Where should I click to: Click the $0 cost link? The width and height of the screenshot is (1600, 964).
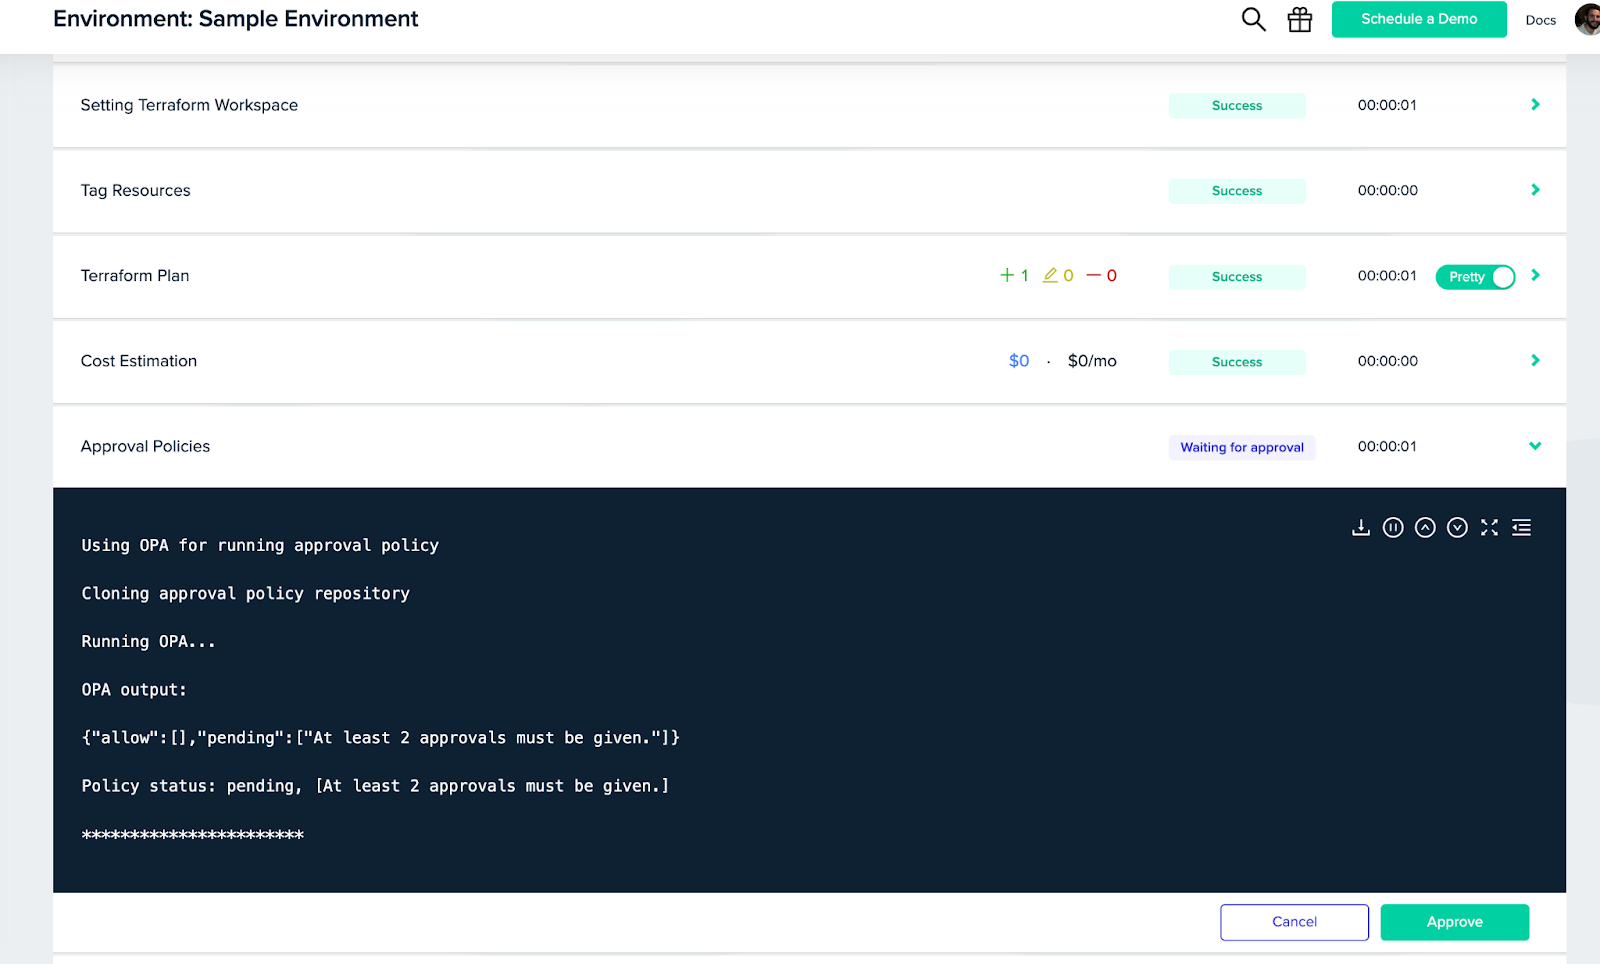point(1019,361)
